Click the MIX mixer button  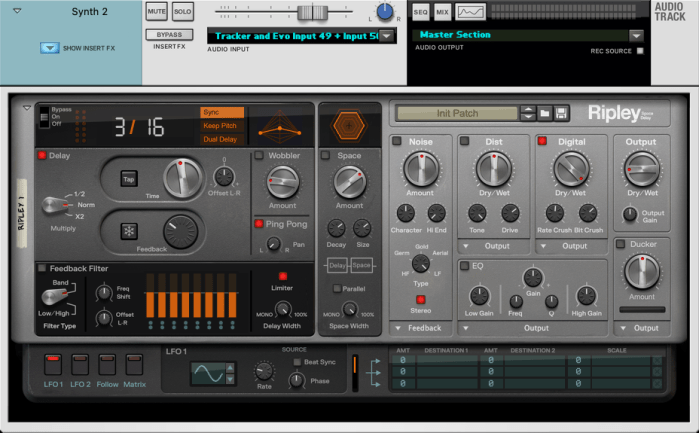click(442, 12)
